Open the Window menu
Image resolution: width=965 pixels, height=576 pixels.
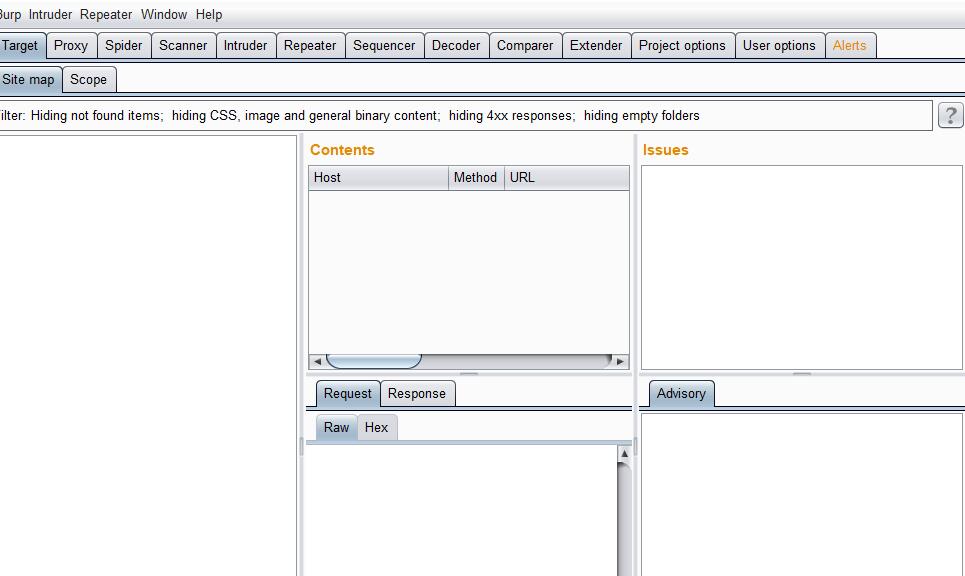164,14
